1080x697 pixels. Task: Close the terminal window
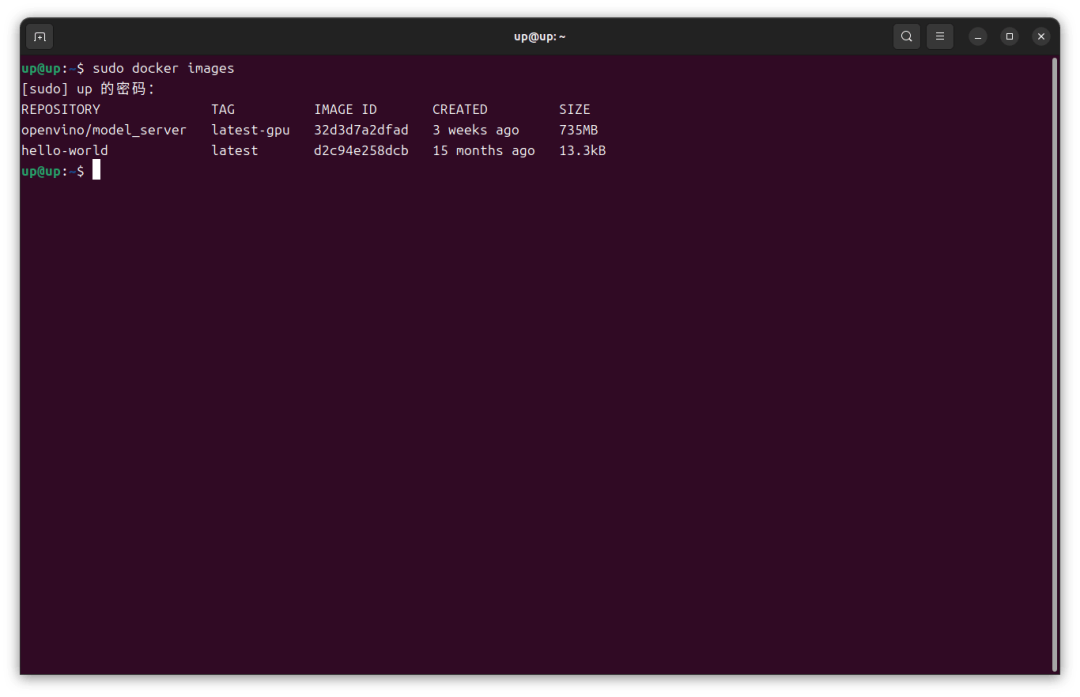(1041, 37)
